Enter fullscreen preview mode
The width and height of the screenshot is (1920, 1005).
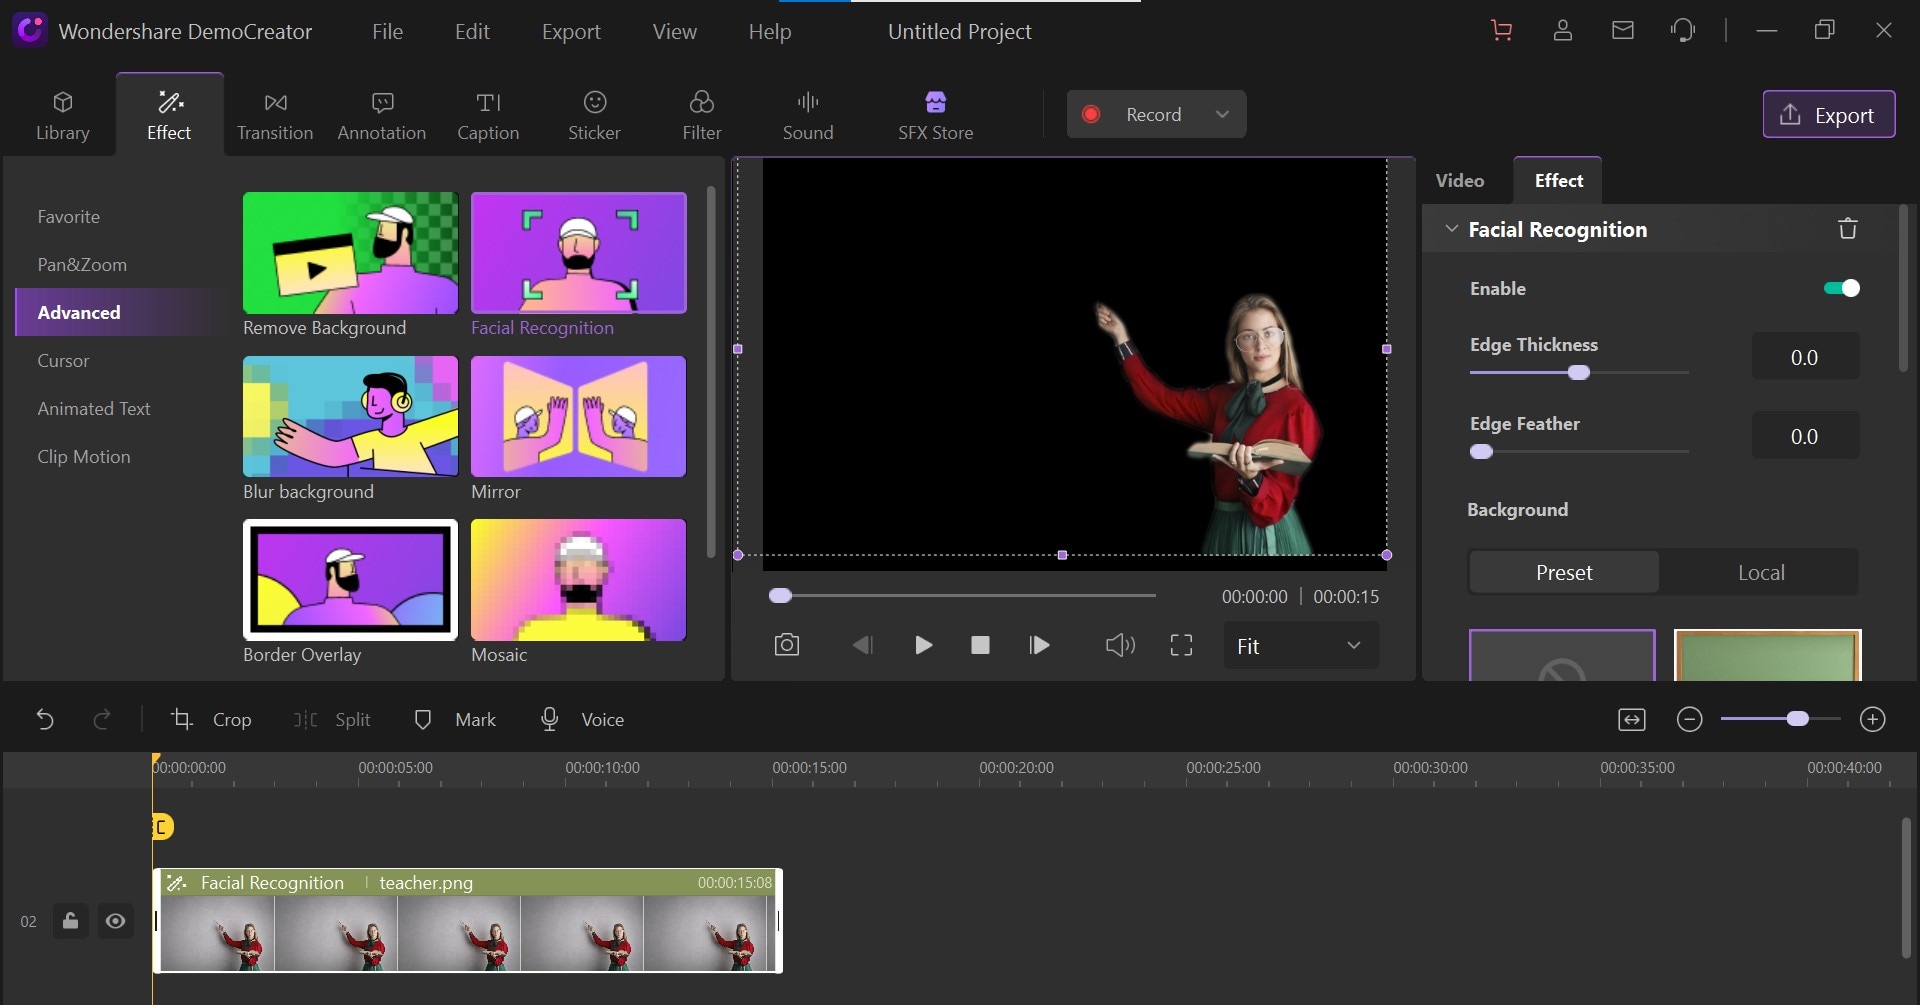tap(1181, 645)
